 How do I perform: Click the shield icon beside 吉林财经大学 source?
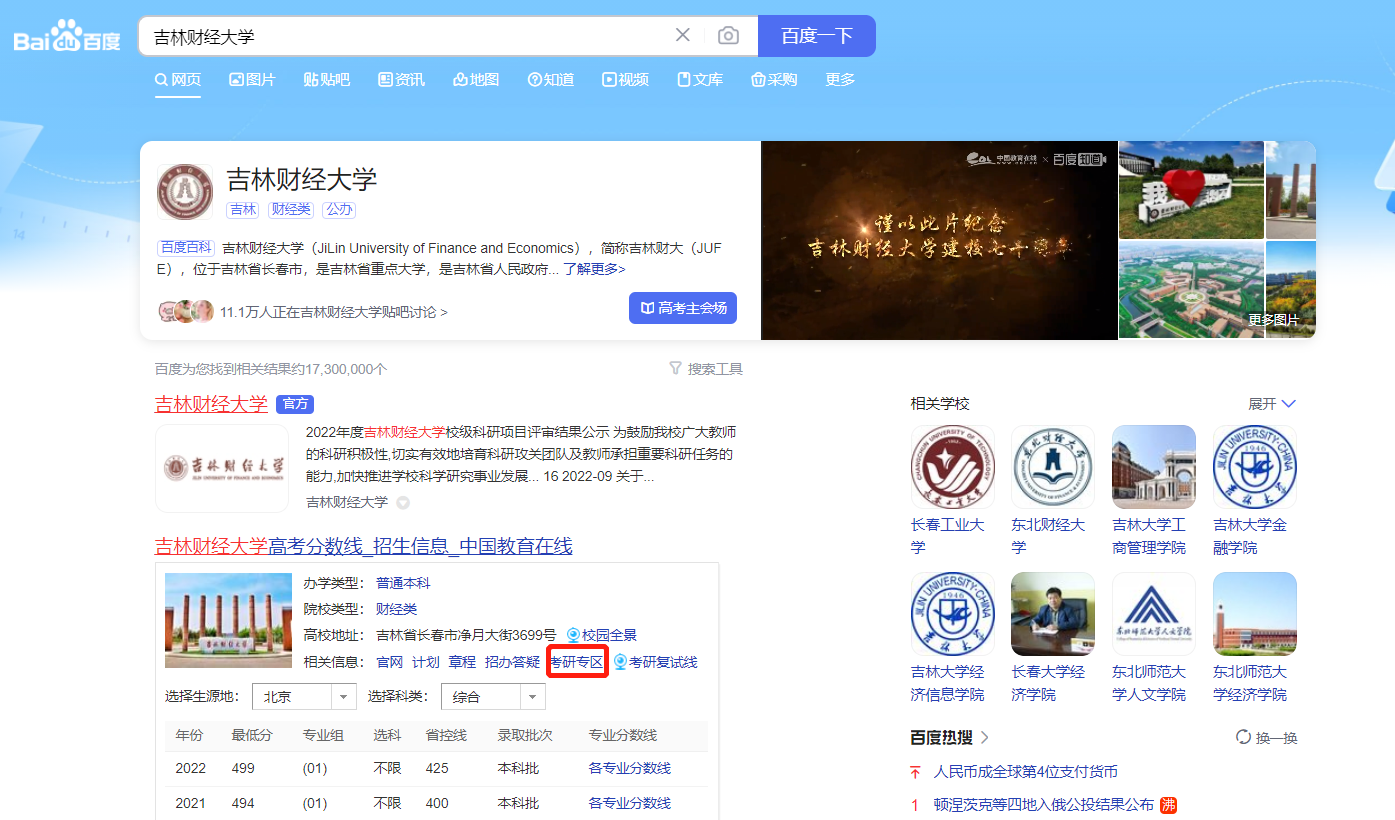pos(403,503)
